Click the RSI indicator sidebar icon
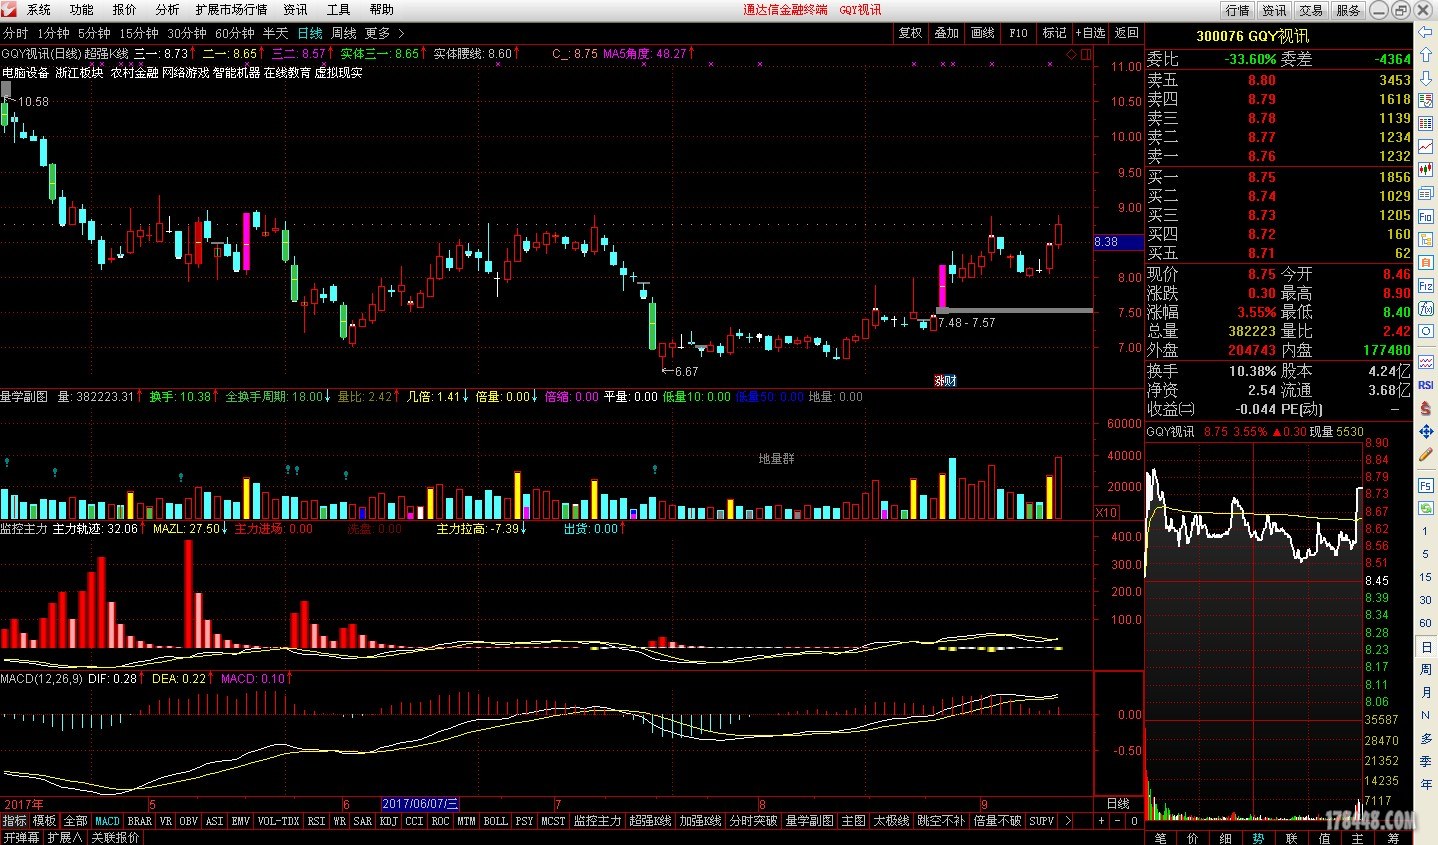Viewport: 1438px width, 845px height. click(1426, 385)
